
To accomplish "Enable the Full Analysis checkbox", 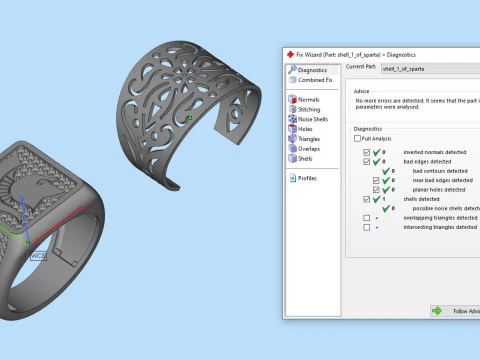I will point(357,138).
